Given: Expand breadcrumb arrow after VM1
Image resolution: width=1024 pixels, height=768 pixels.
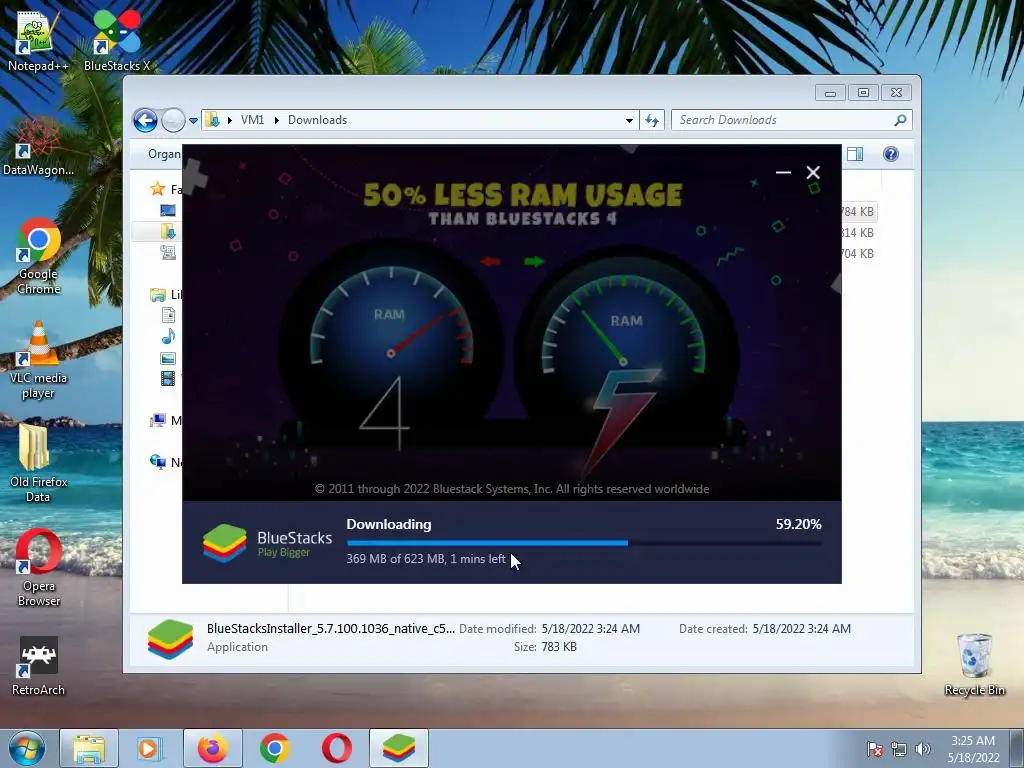Looking at the screenshot, I should [x=276, y=120].
